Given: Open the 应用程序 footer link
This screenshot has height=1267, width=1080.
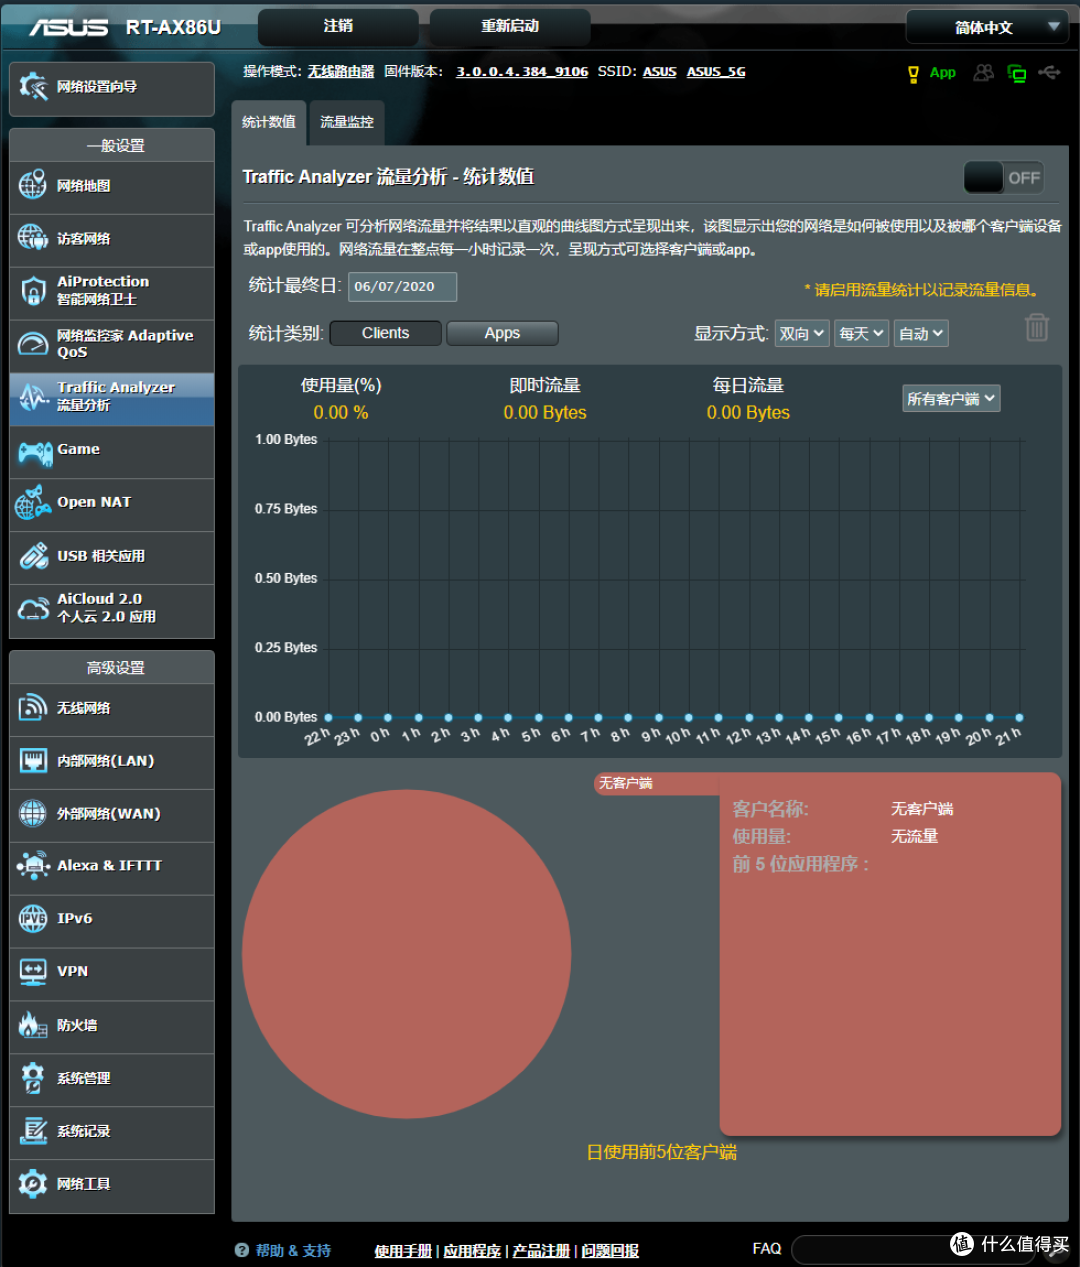Looking at the screenshot, I should [472, 1251].
